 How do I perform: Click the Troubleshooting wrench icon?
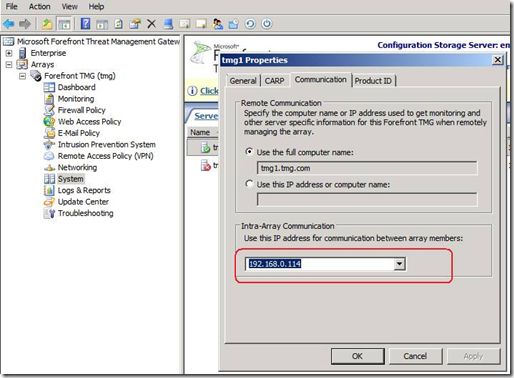tap(50, 213)
